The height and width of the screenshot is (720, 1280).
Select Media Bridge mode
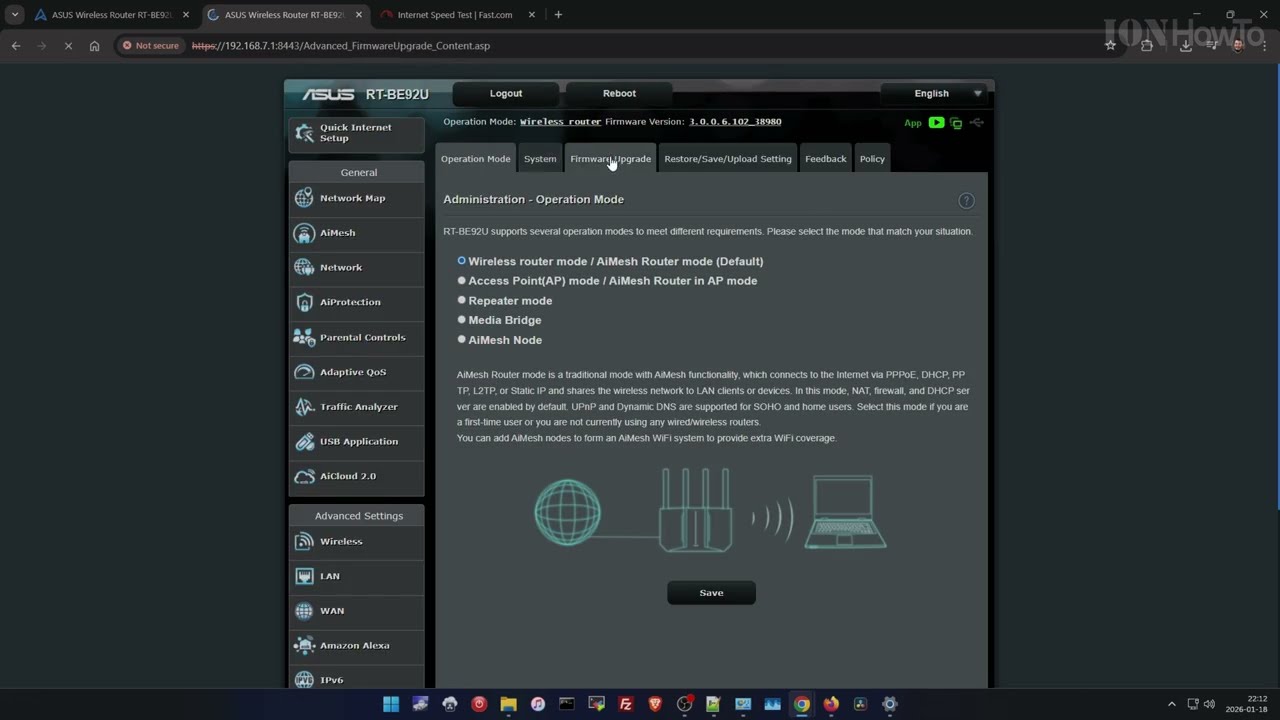pyautogui.click(x=461, y=320)
